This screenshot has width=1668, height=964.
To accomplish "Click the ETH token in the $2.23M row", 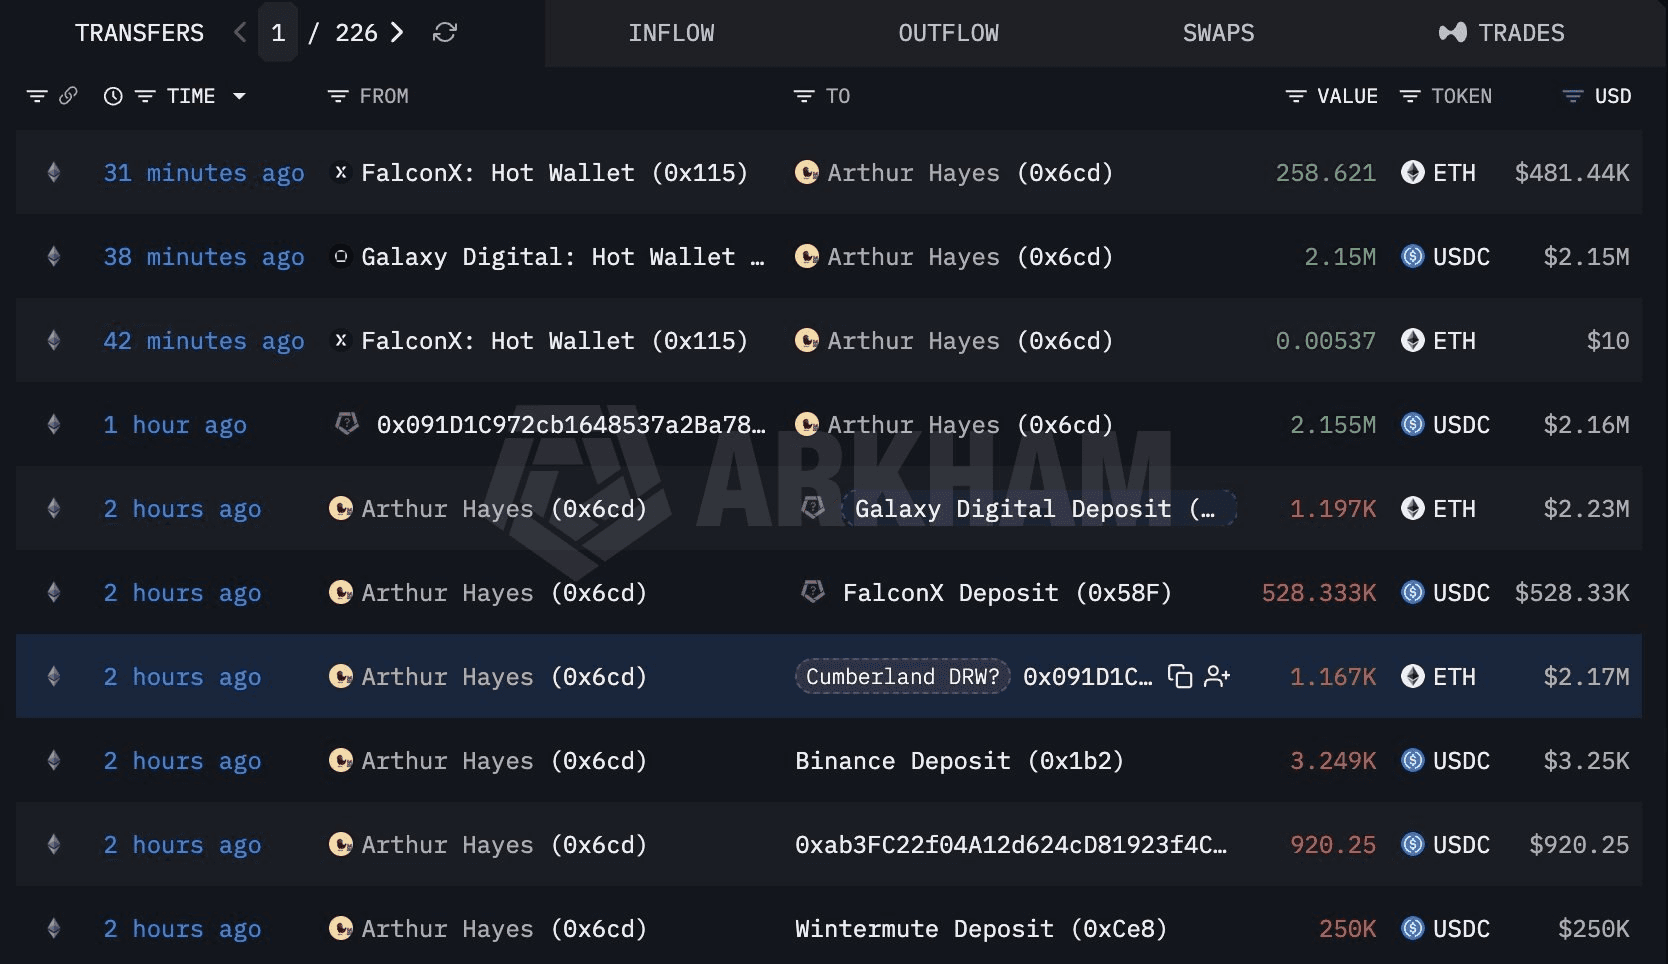I will click(1438, 509).
